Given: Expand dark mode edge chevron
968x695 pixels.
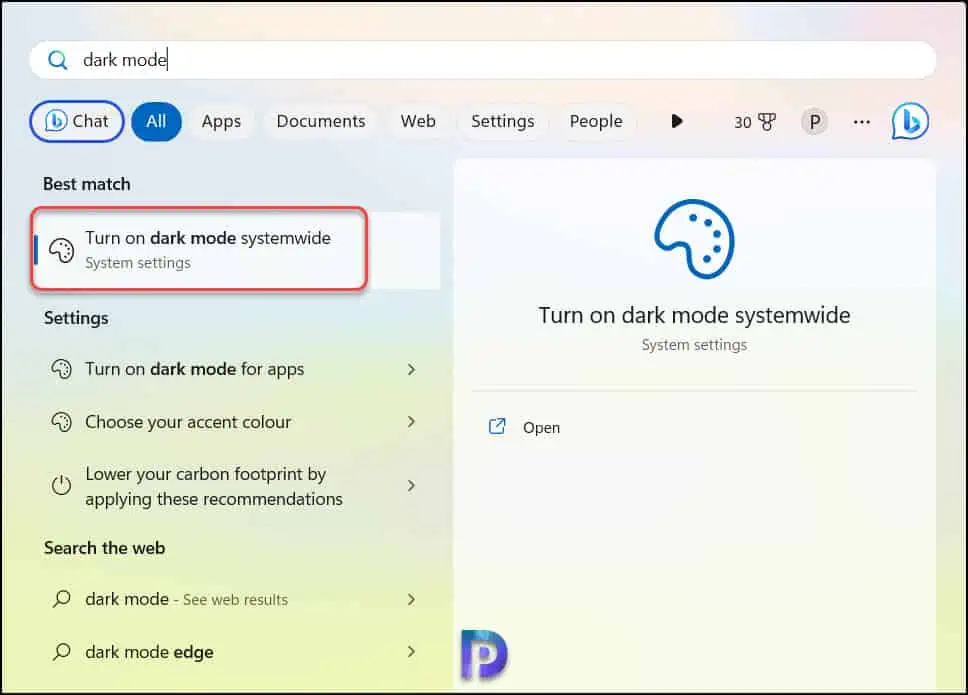Looking at the screenshot, I should coord(411,651).
